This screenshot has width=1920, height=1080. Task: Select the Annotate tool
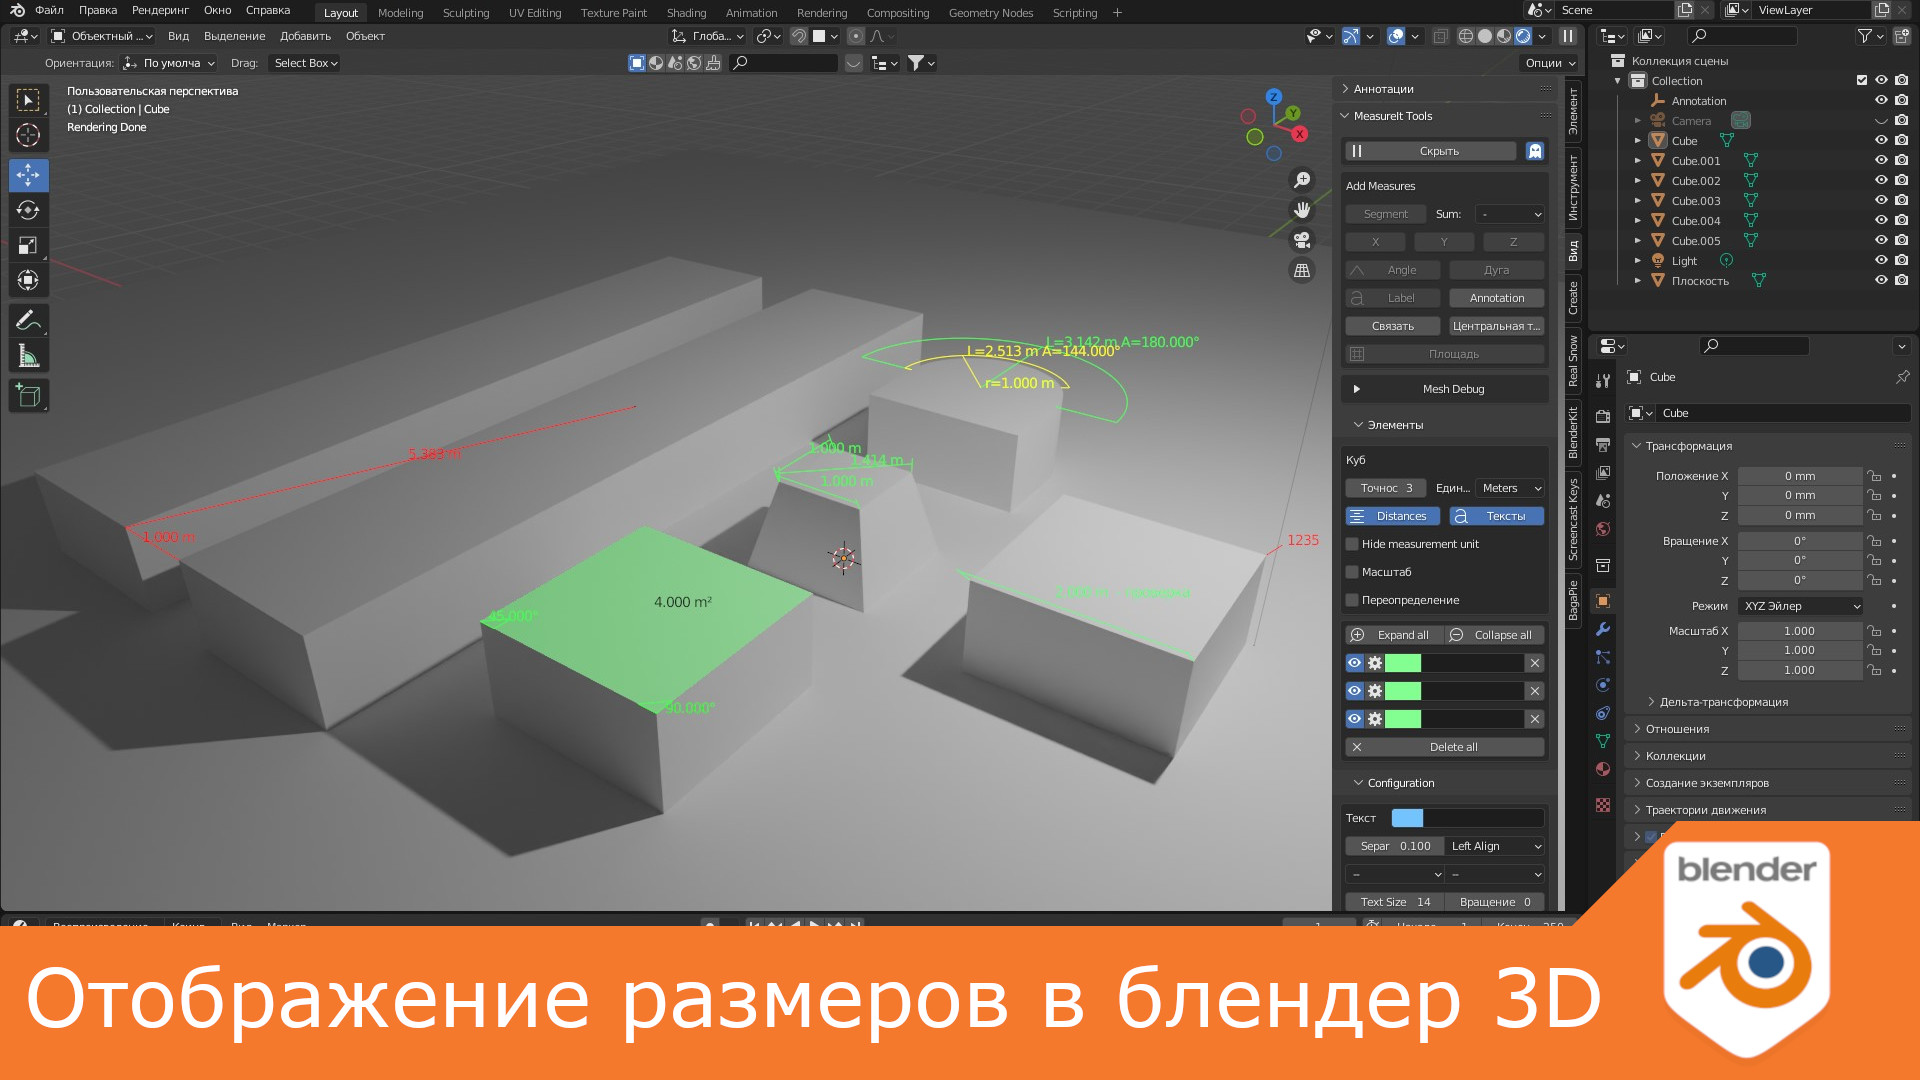click(28, 320)
